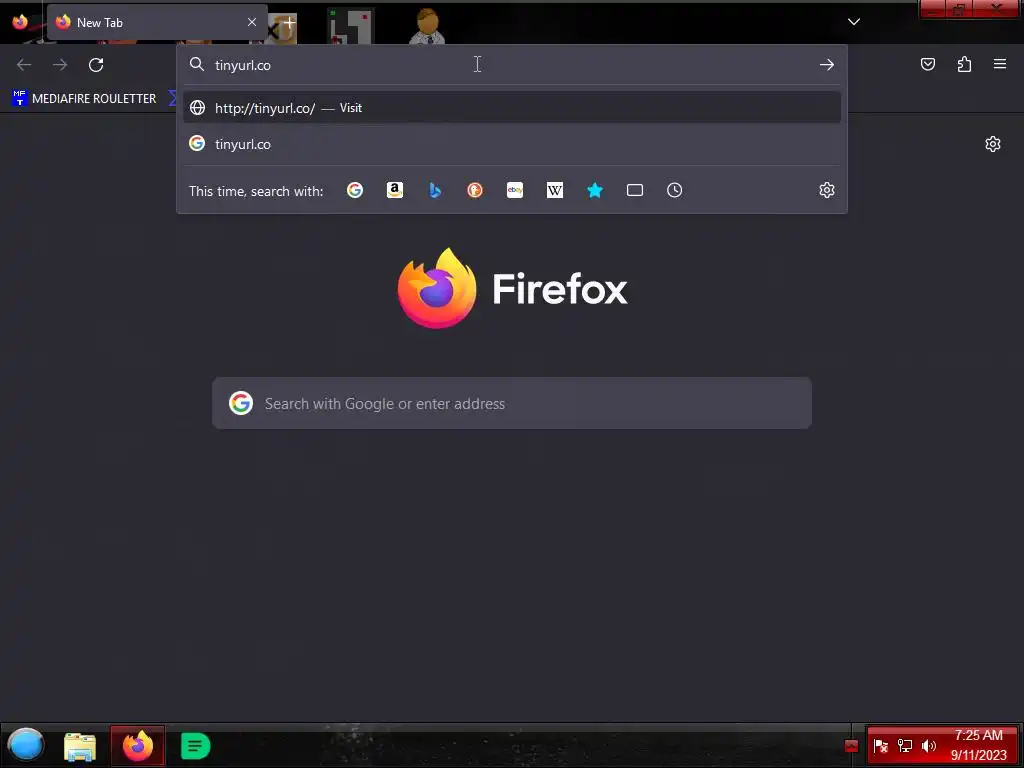Search this time with Google icon
Image resolution: width=1024 pixels, height=768 pixels.
(355, 190)
